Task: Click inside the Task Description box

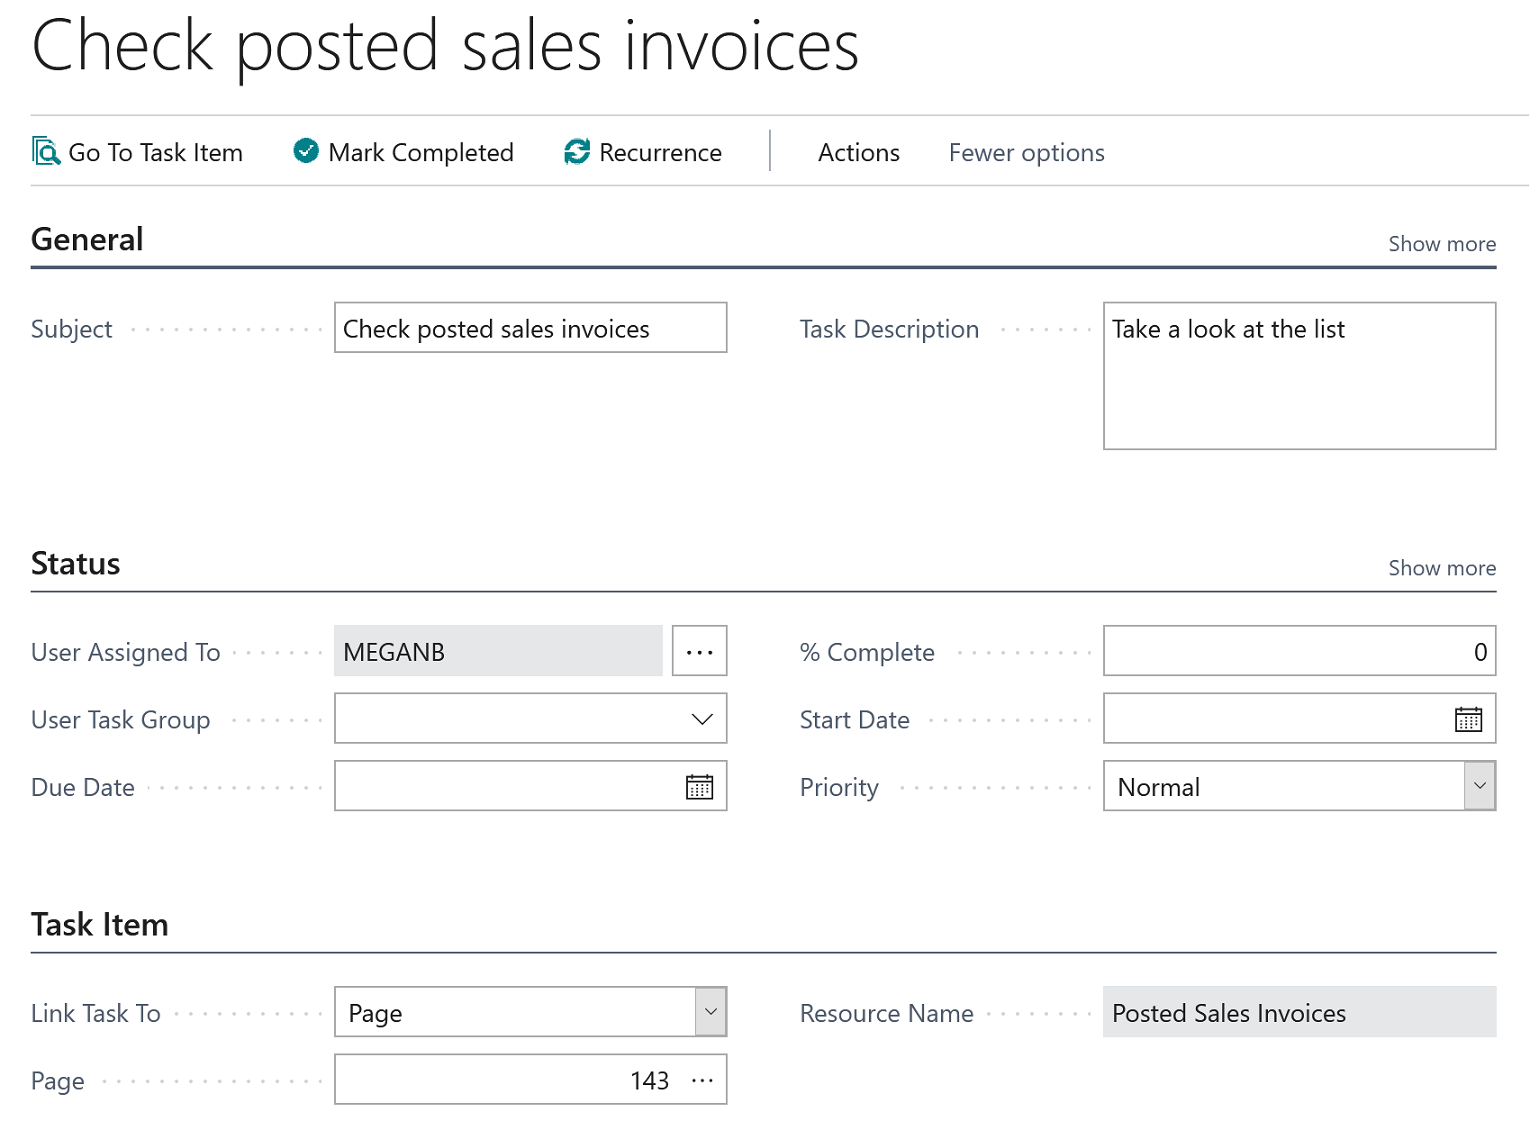Action: point(1298,375)
